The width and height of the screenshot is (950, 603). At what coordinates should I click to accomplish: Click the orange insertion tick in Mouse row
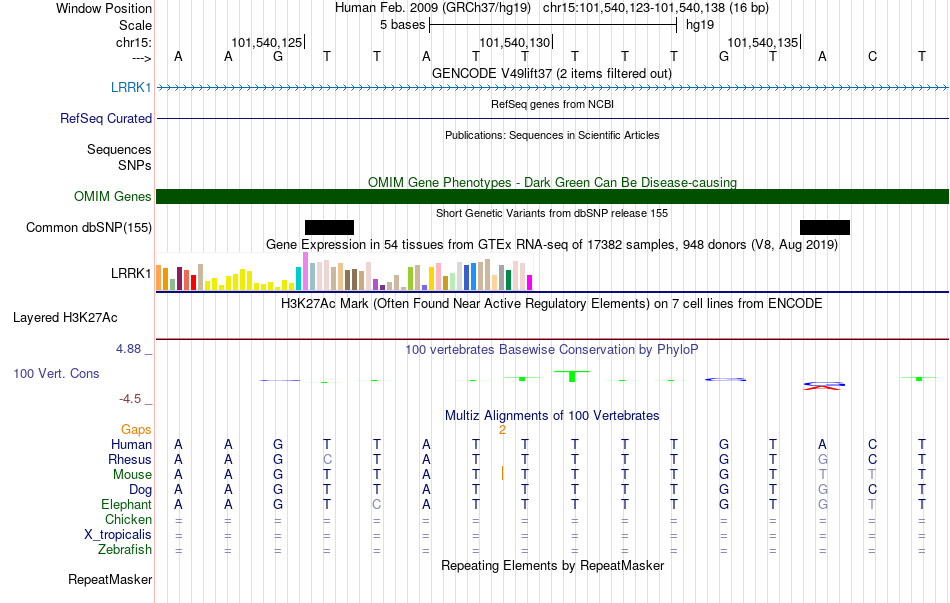pyautogui.click(x=502, y=473)
